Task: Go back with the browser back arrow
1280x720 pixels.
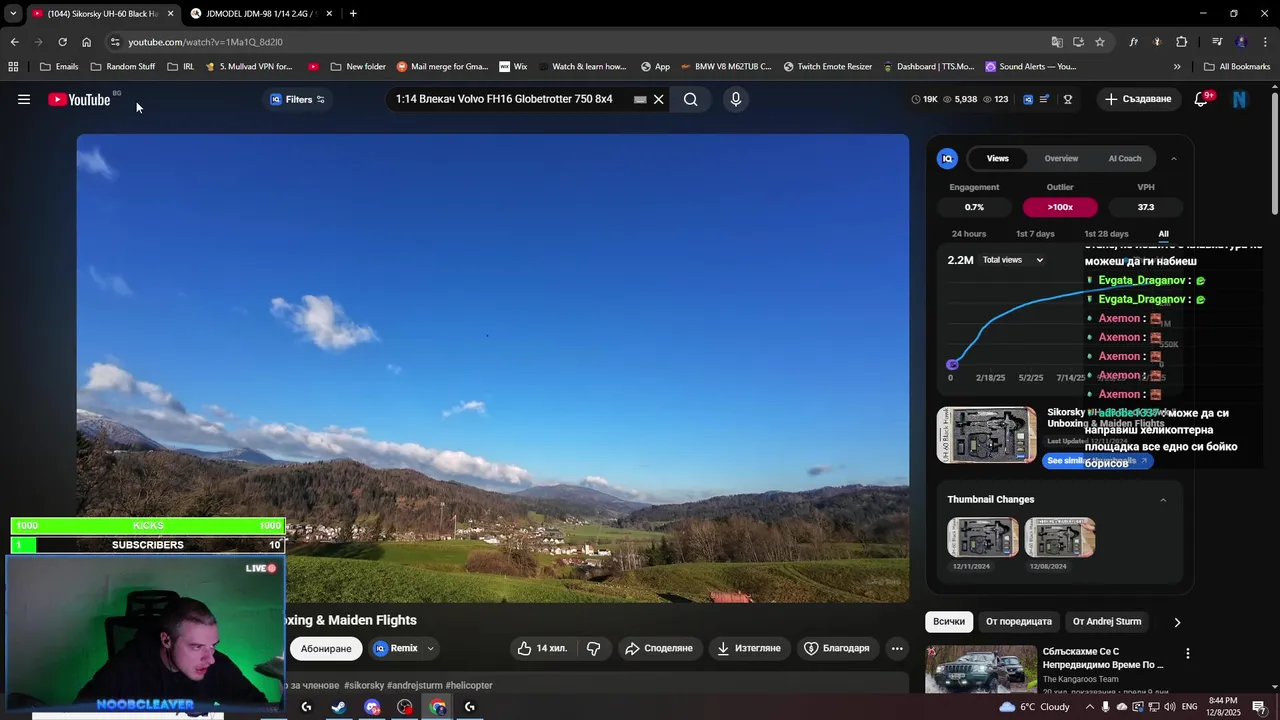Action: [14, 42]
